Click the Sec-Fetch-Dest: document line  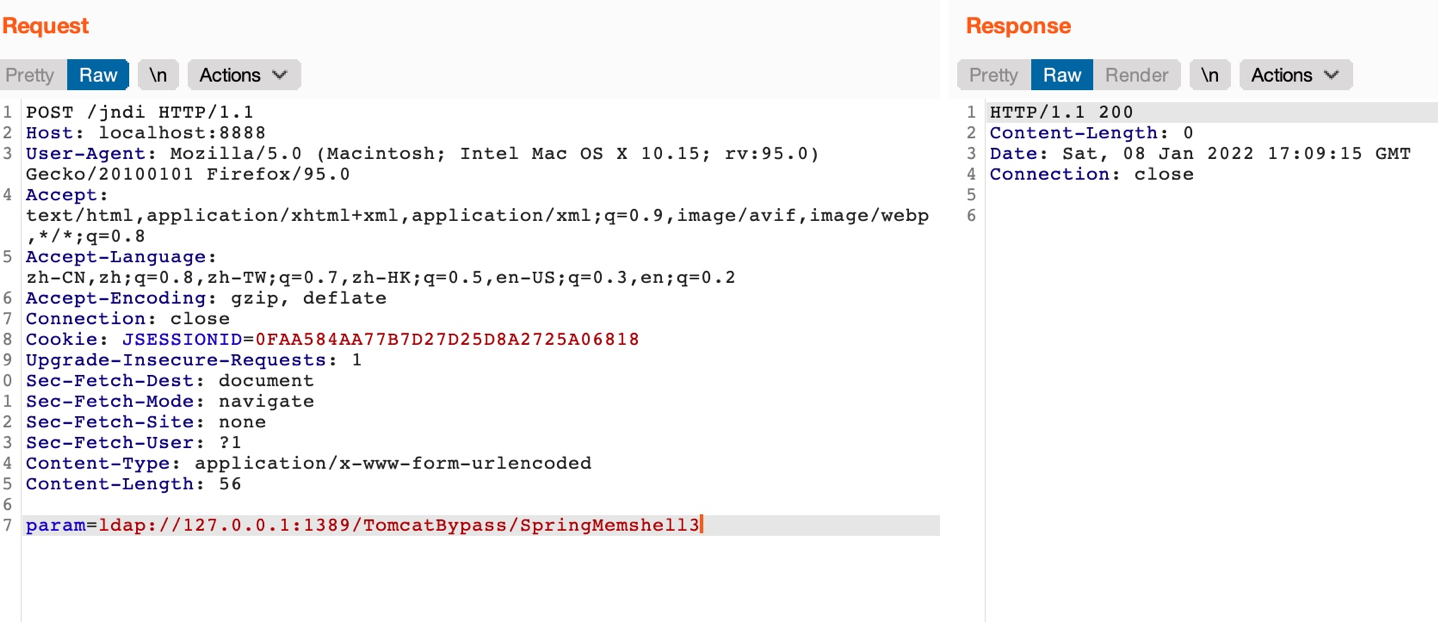tap(170, 381)
